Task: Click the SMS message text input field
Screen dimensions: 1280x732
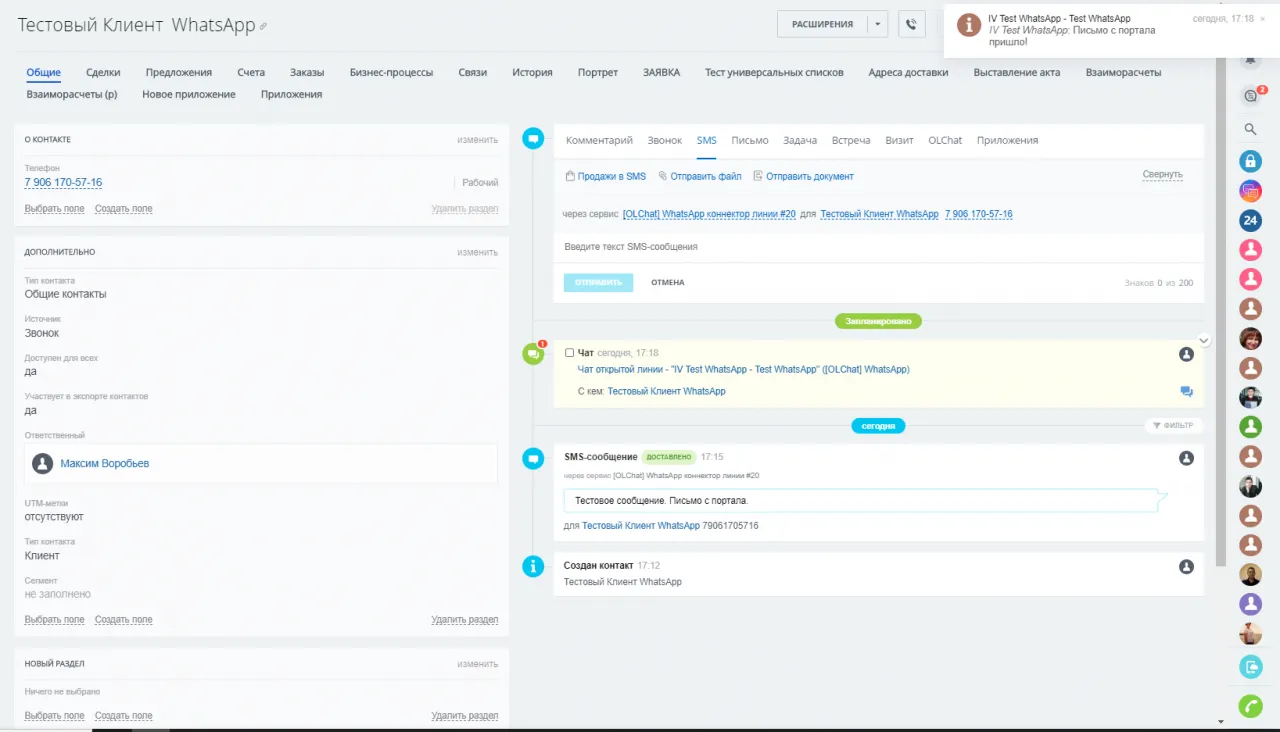Action: coord(878,246)
